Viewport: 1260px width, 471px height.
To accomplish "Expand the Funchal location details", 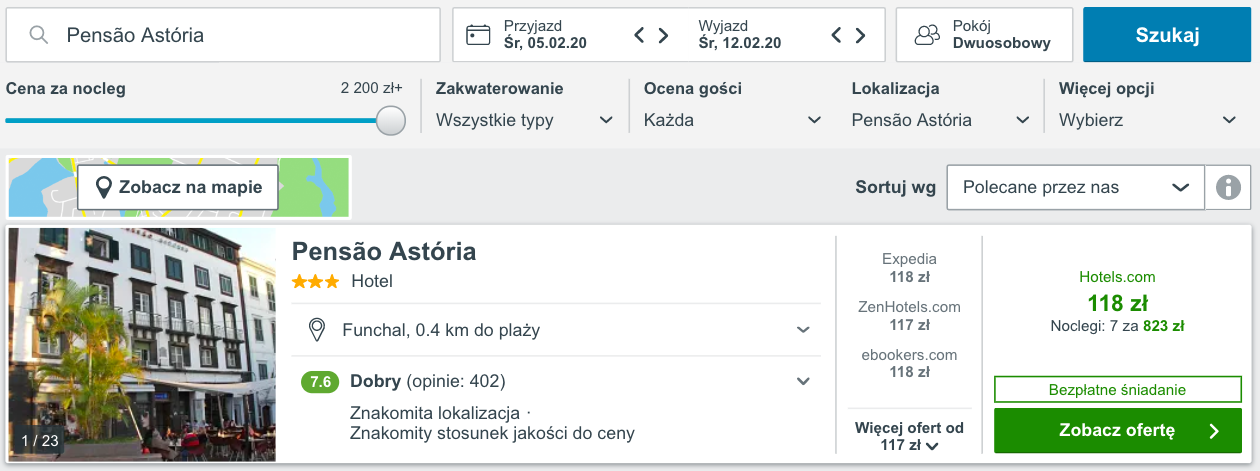I will coord(556,330).
